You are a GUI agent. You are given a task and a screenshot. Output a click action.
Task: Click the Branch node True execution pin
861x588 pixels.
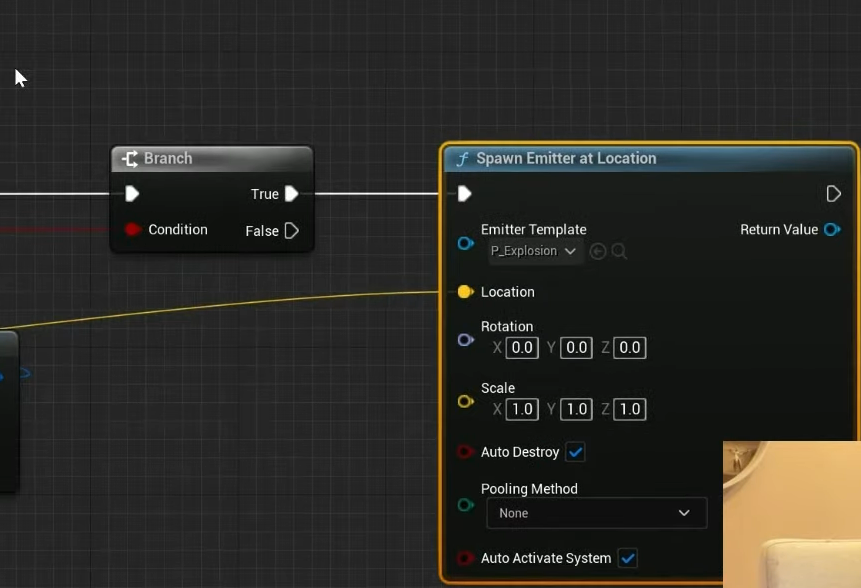[x=291, y=194]
